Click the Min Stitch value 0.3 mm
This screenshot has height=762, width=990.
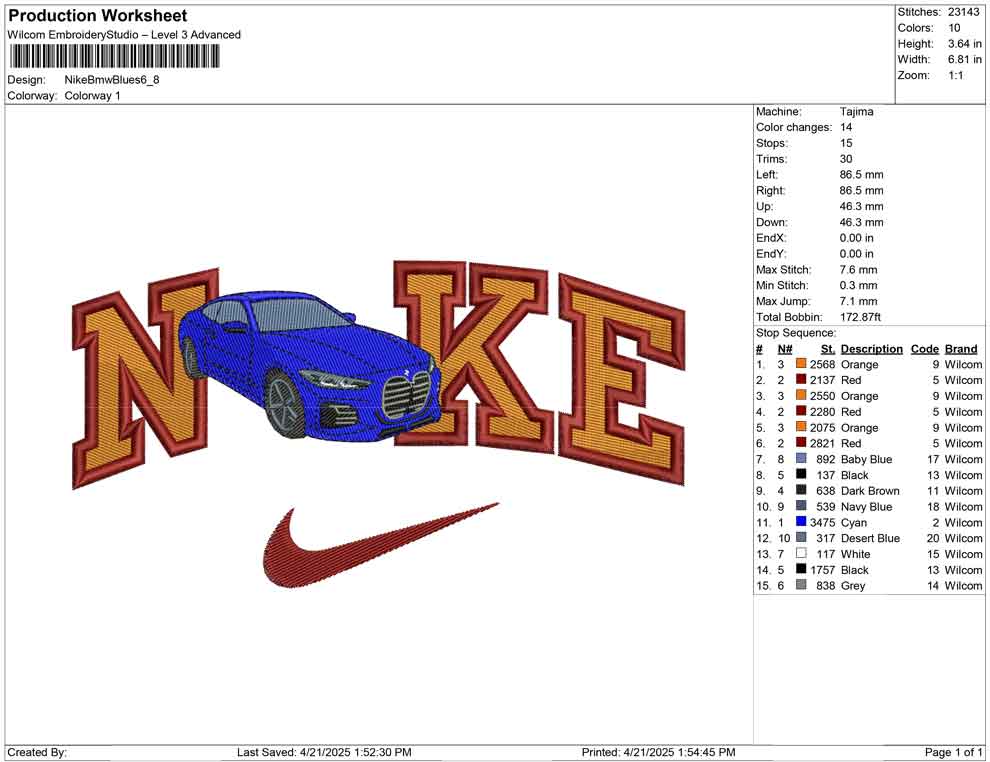[858, 285]
